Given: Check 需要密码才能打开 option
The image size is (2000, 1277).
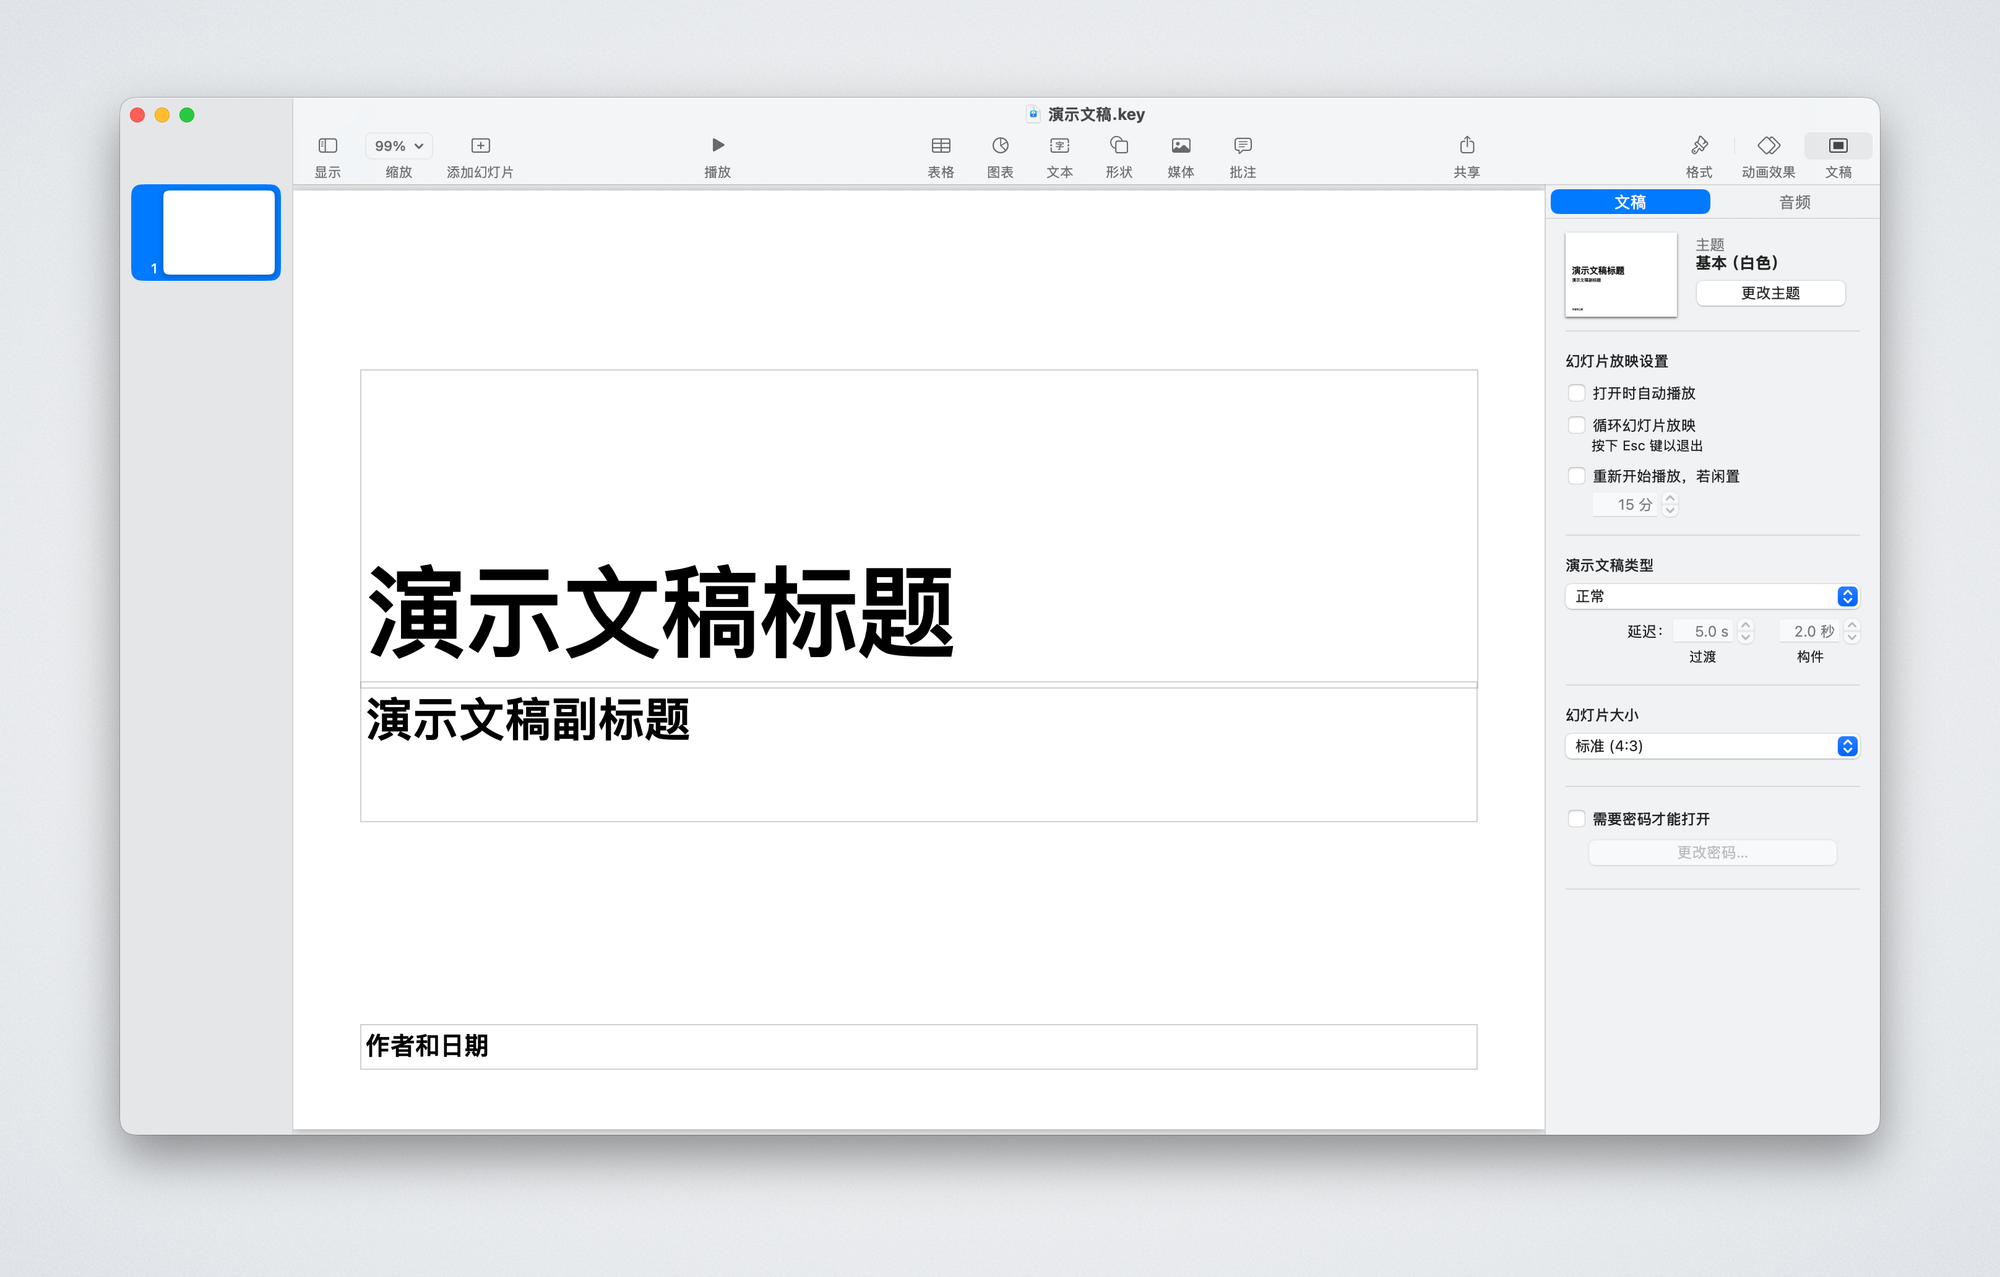Looking at the screenshot, I should tap(1577, 819).
